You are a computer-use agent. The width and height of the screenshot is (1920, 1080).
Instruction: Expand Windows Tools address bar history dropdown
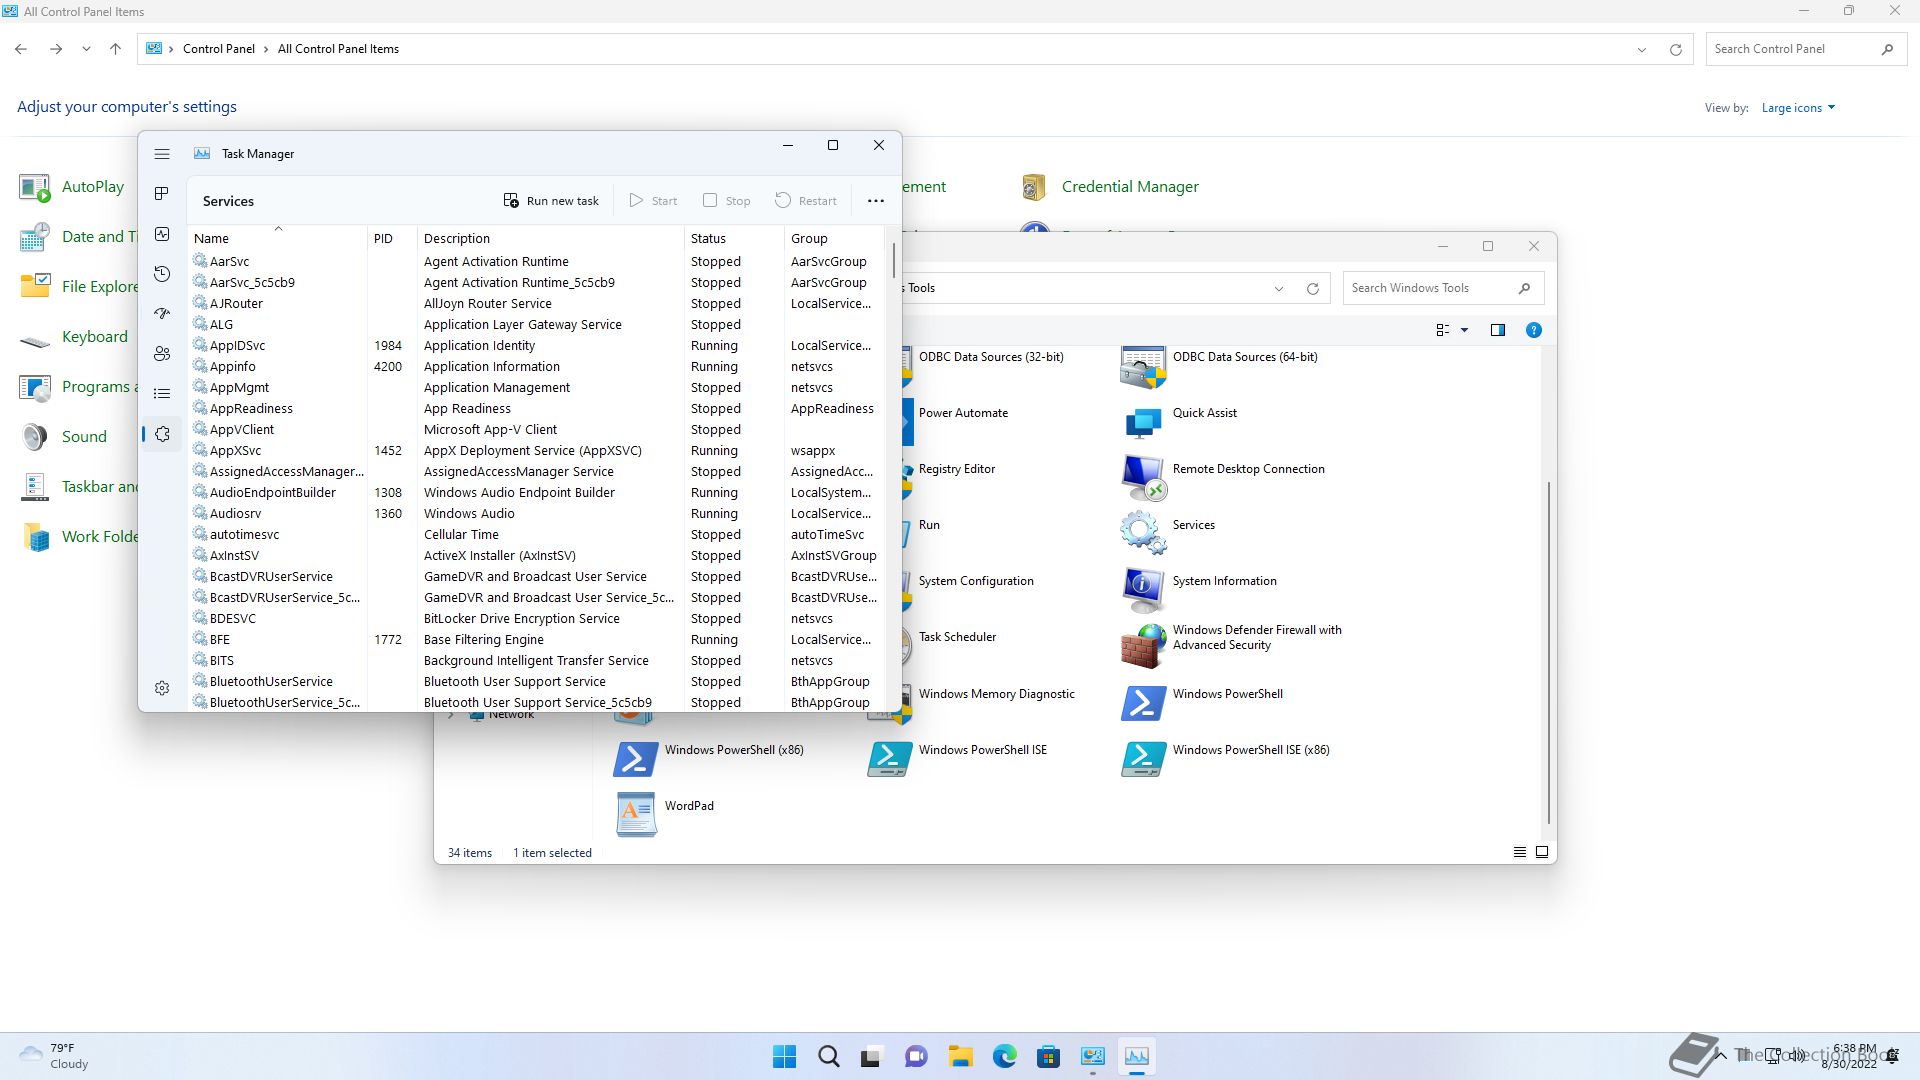tap(1279, 289)
